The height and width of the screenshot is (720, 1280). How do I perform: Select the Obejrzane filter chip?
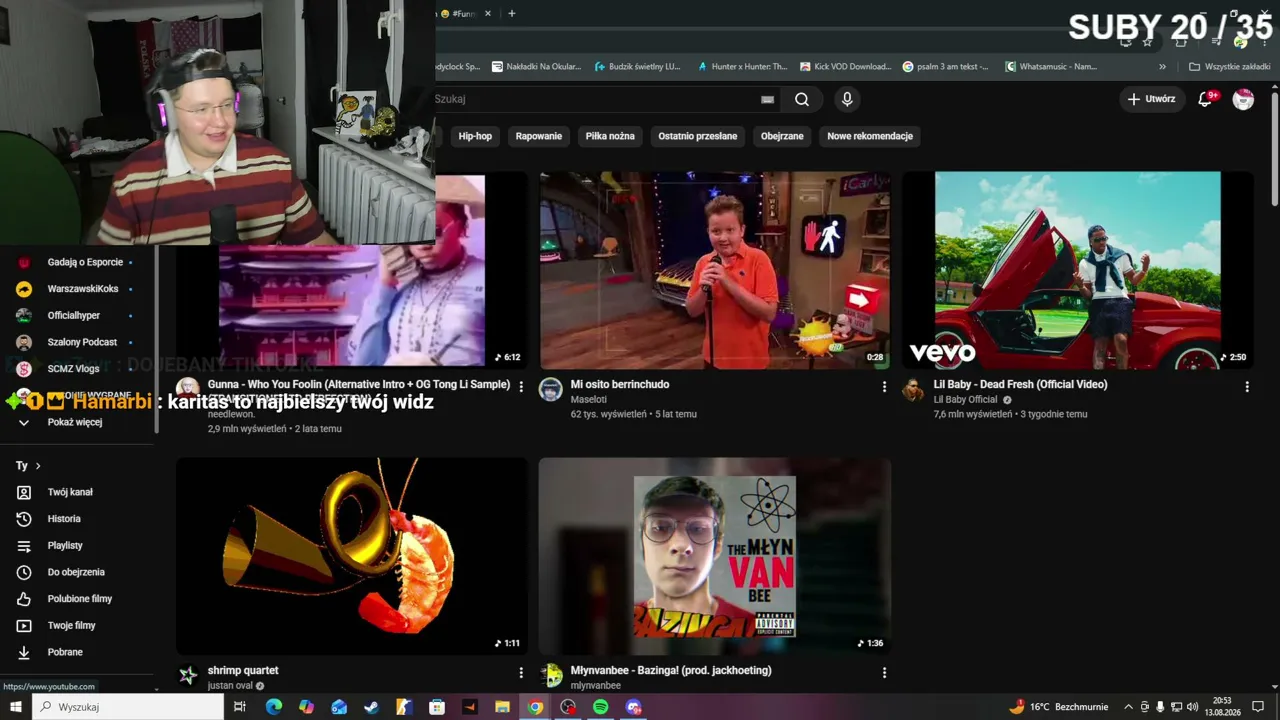click(782, 136)
